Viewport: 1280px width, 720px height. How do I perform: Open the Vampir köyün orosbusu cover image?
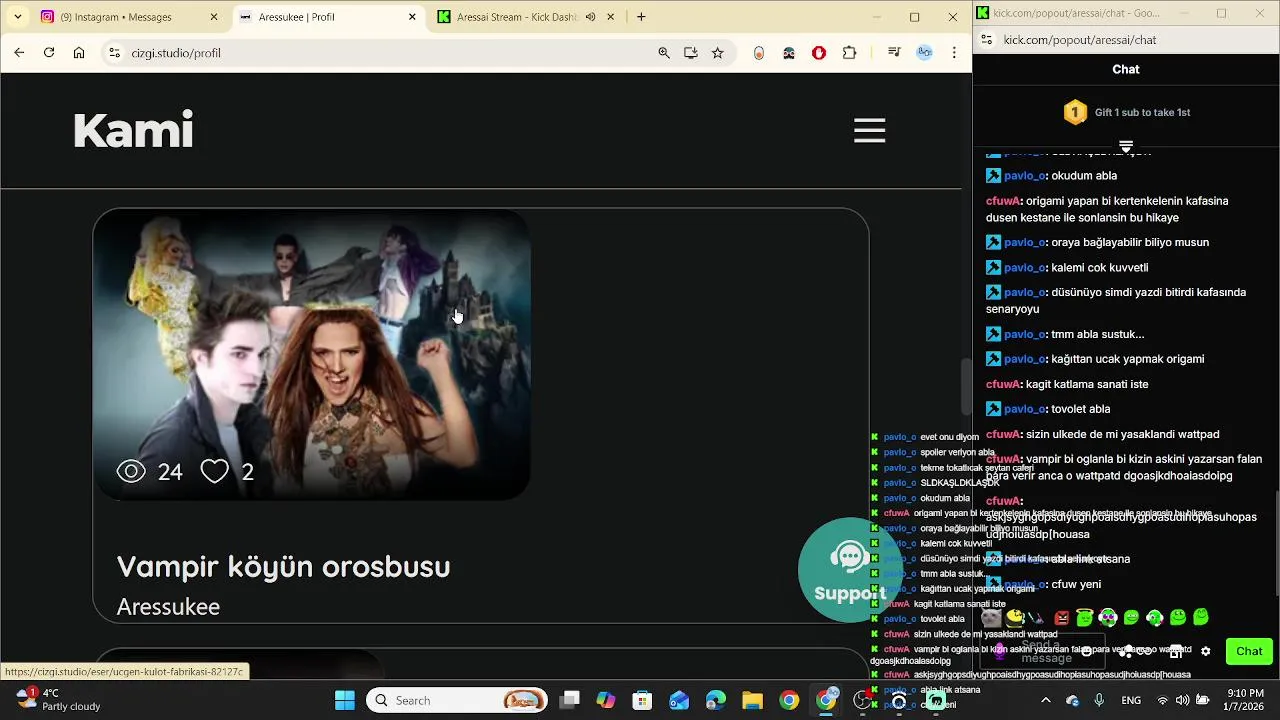[x=312, y=354]
